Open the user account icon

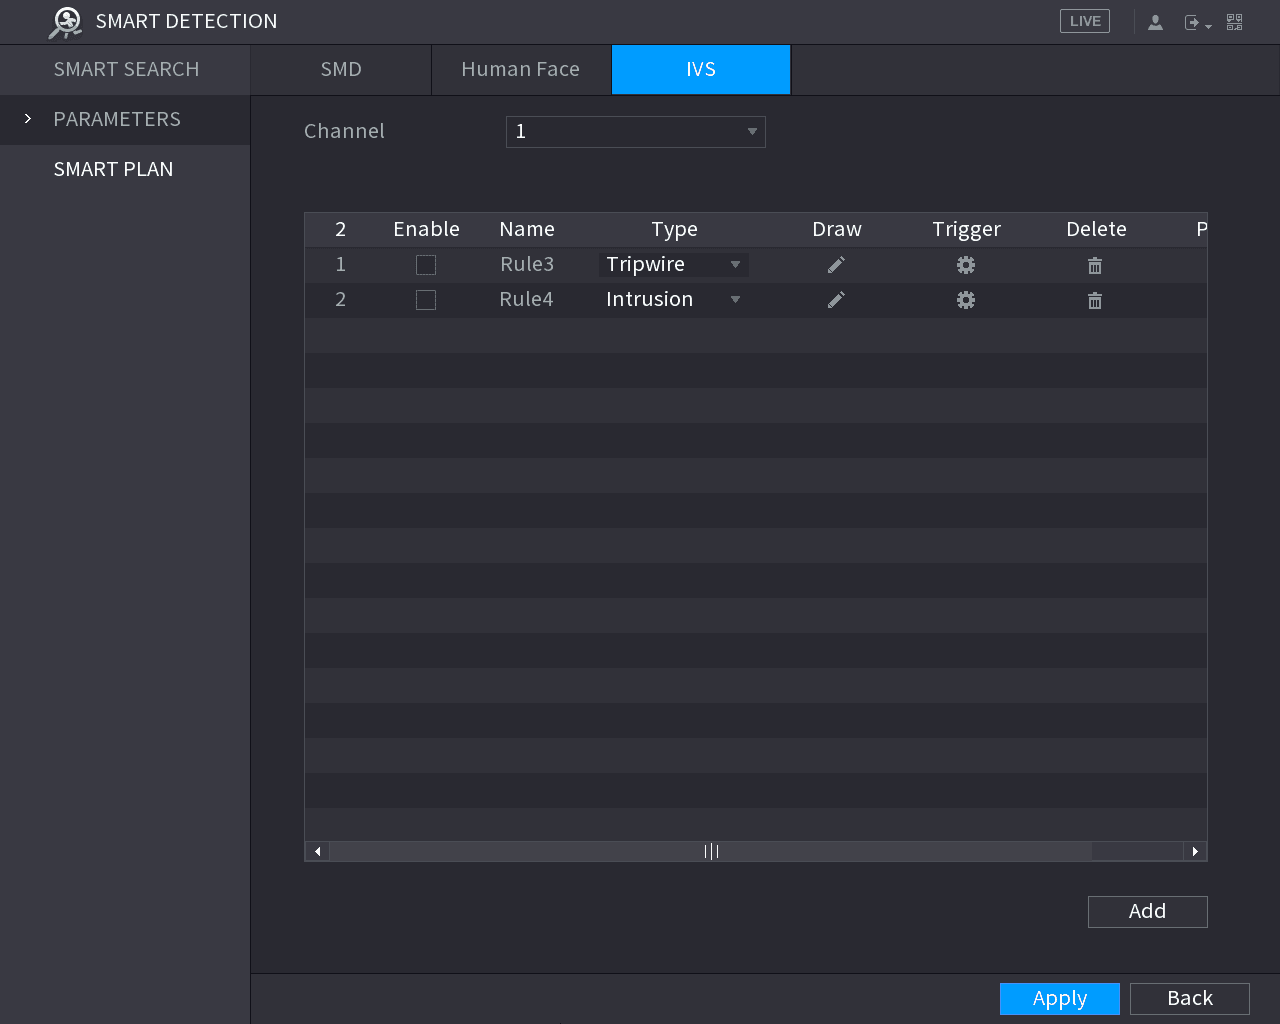pos(1155,22)
